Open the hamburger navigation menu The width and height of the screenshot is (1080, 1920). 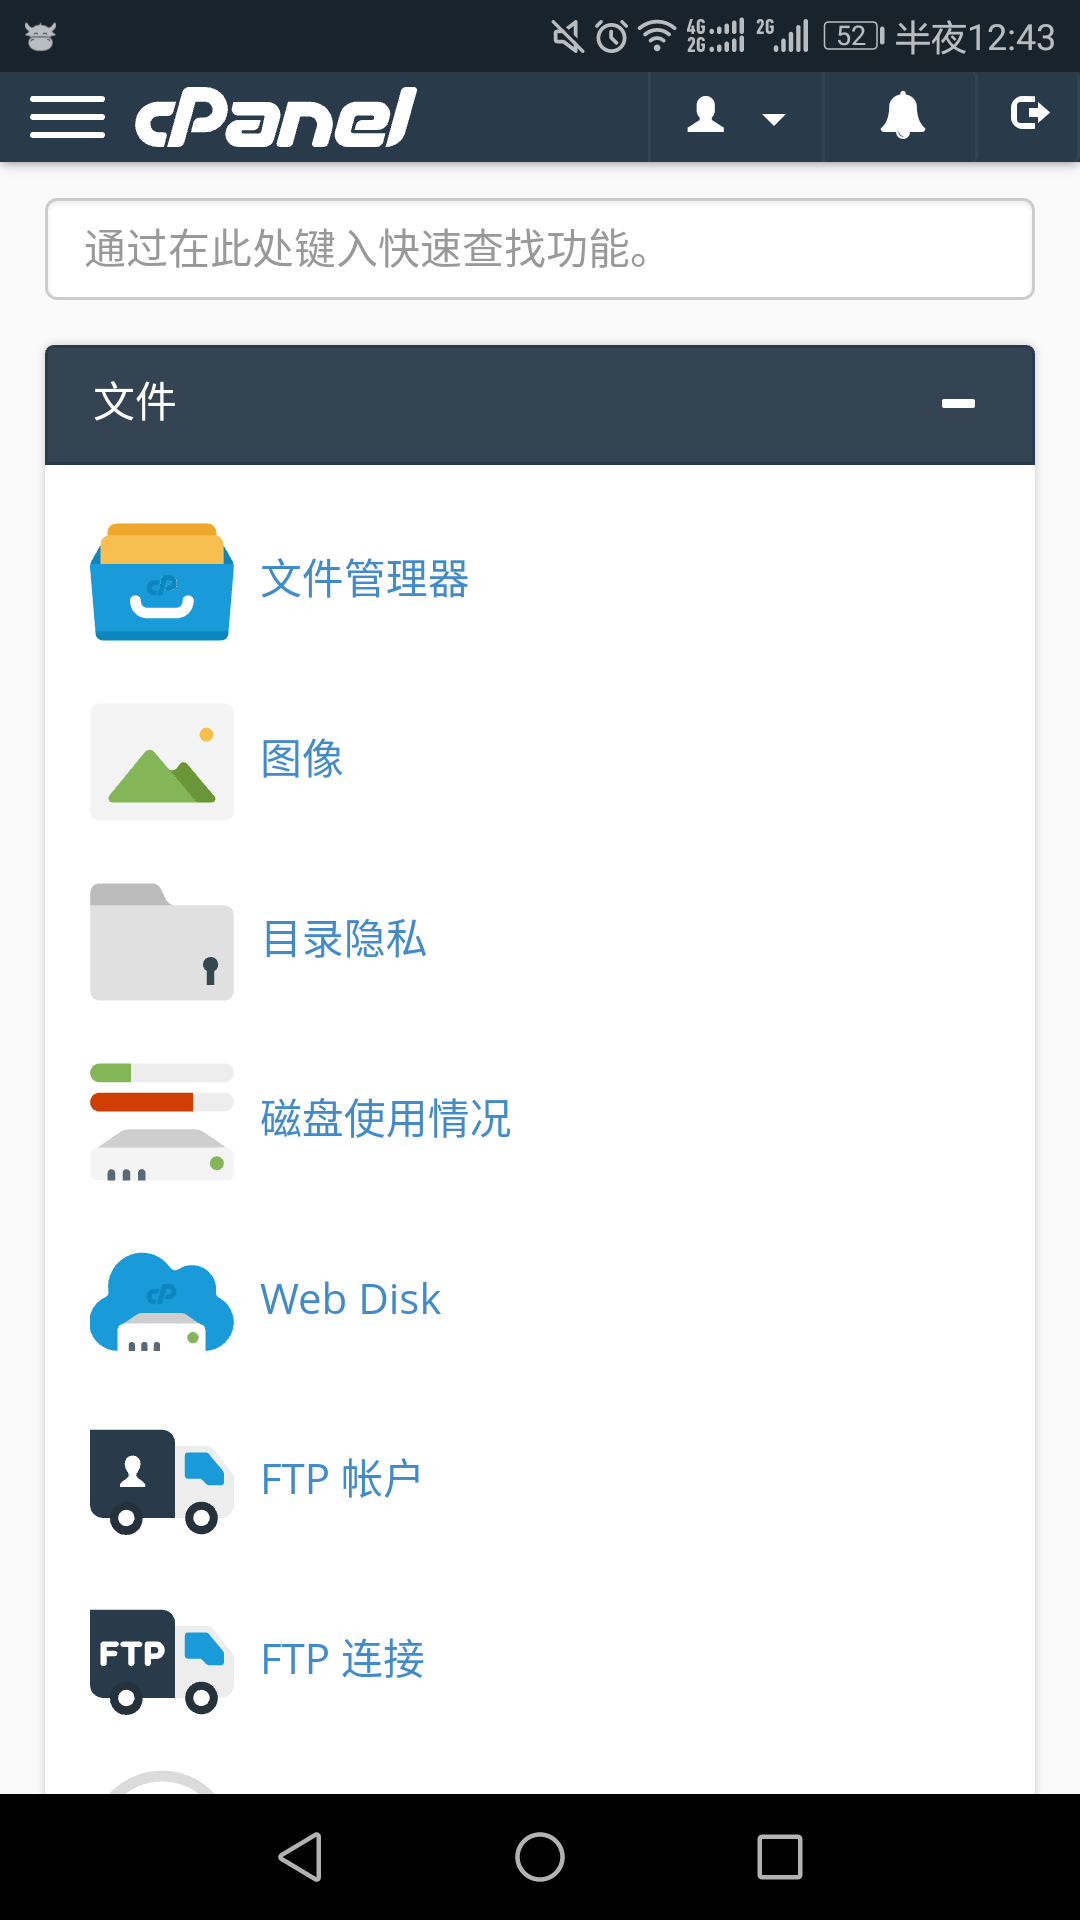[67, 117]
